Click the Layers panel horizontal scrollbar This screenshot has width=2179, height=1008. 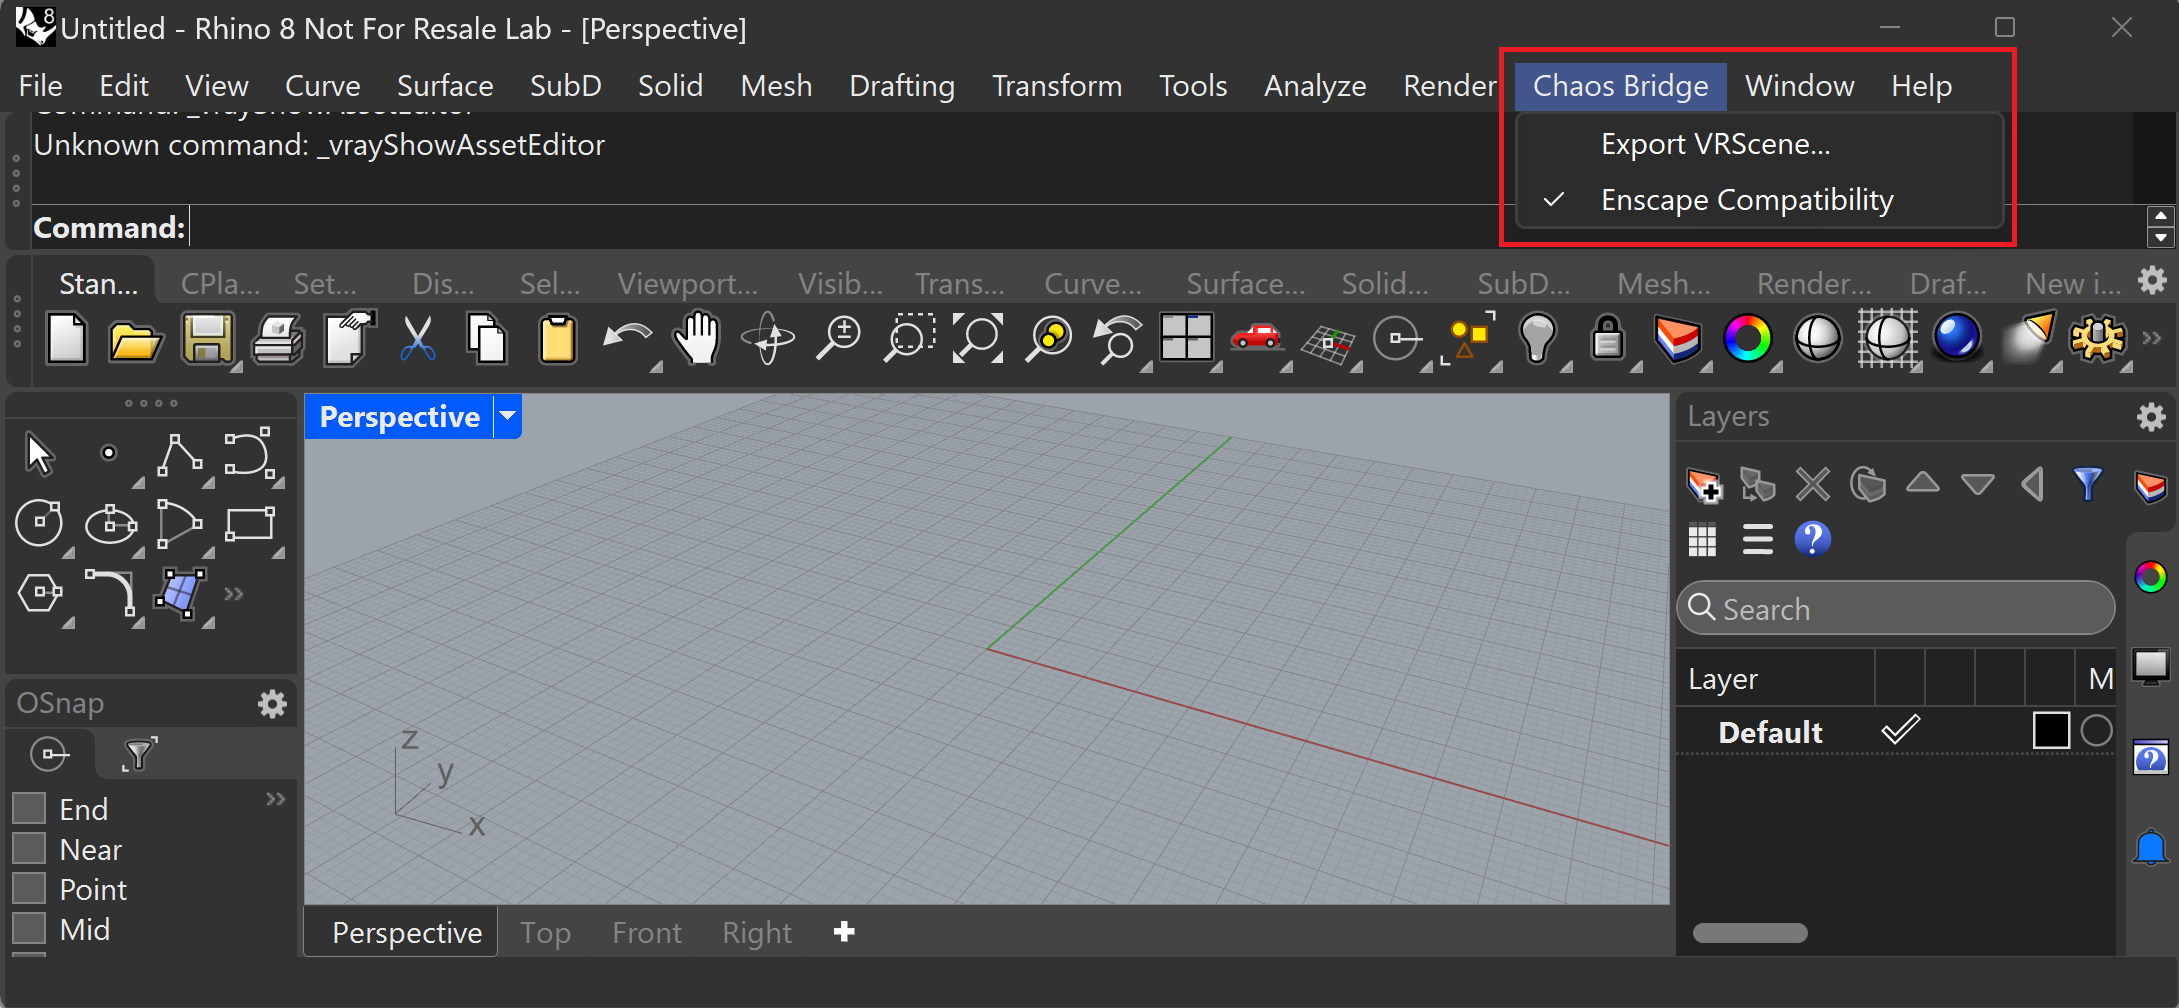tap(1750, 933)
